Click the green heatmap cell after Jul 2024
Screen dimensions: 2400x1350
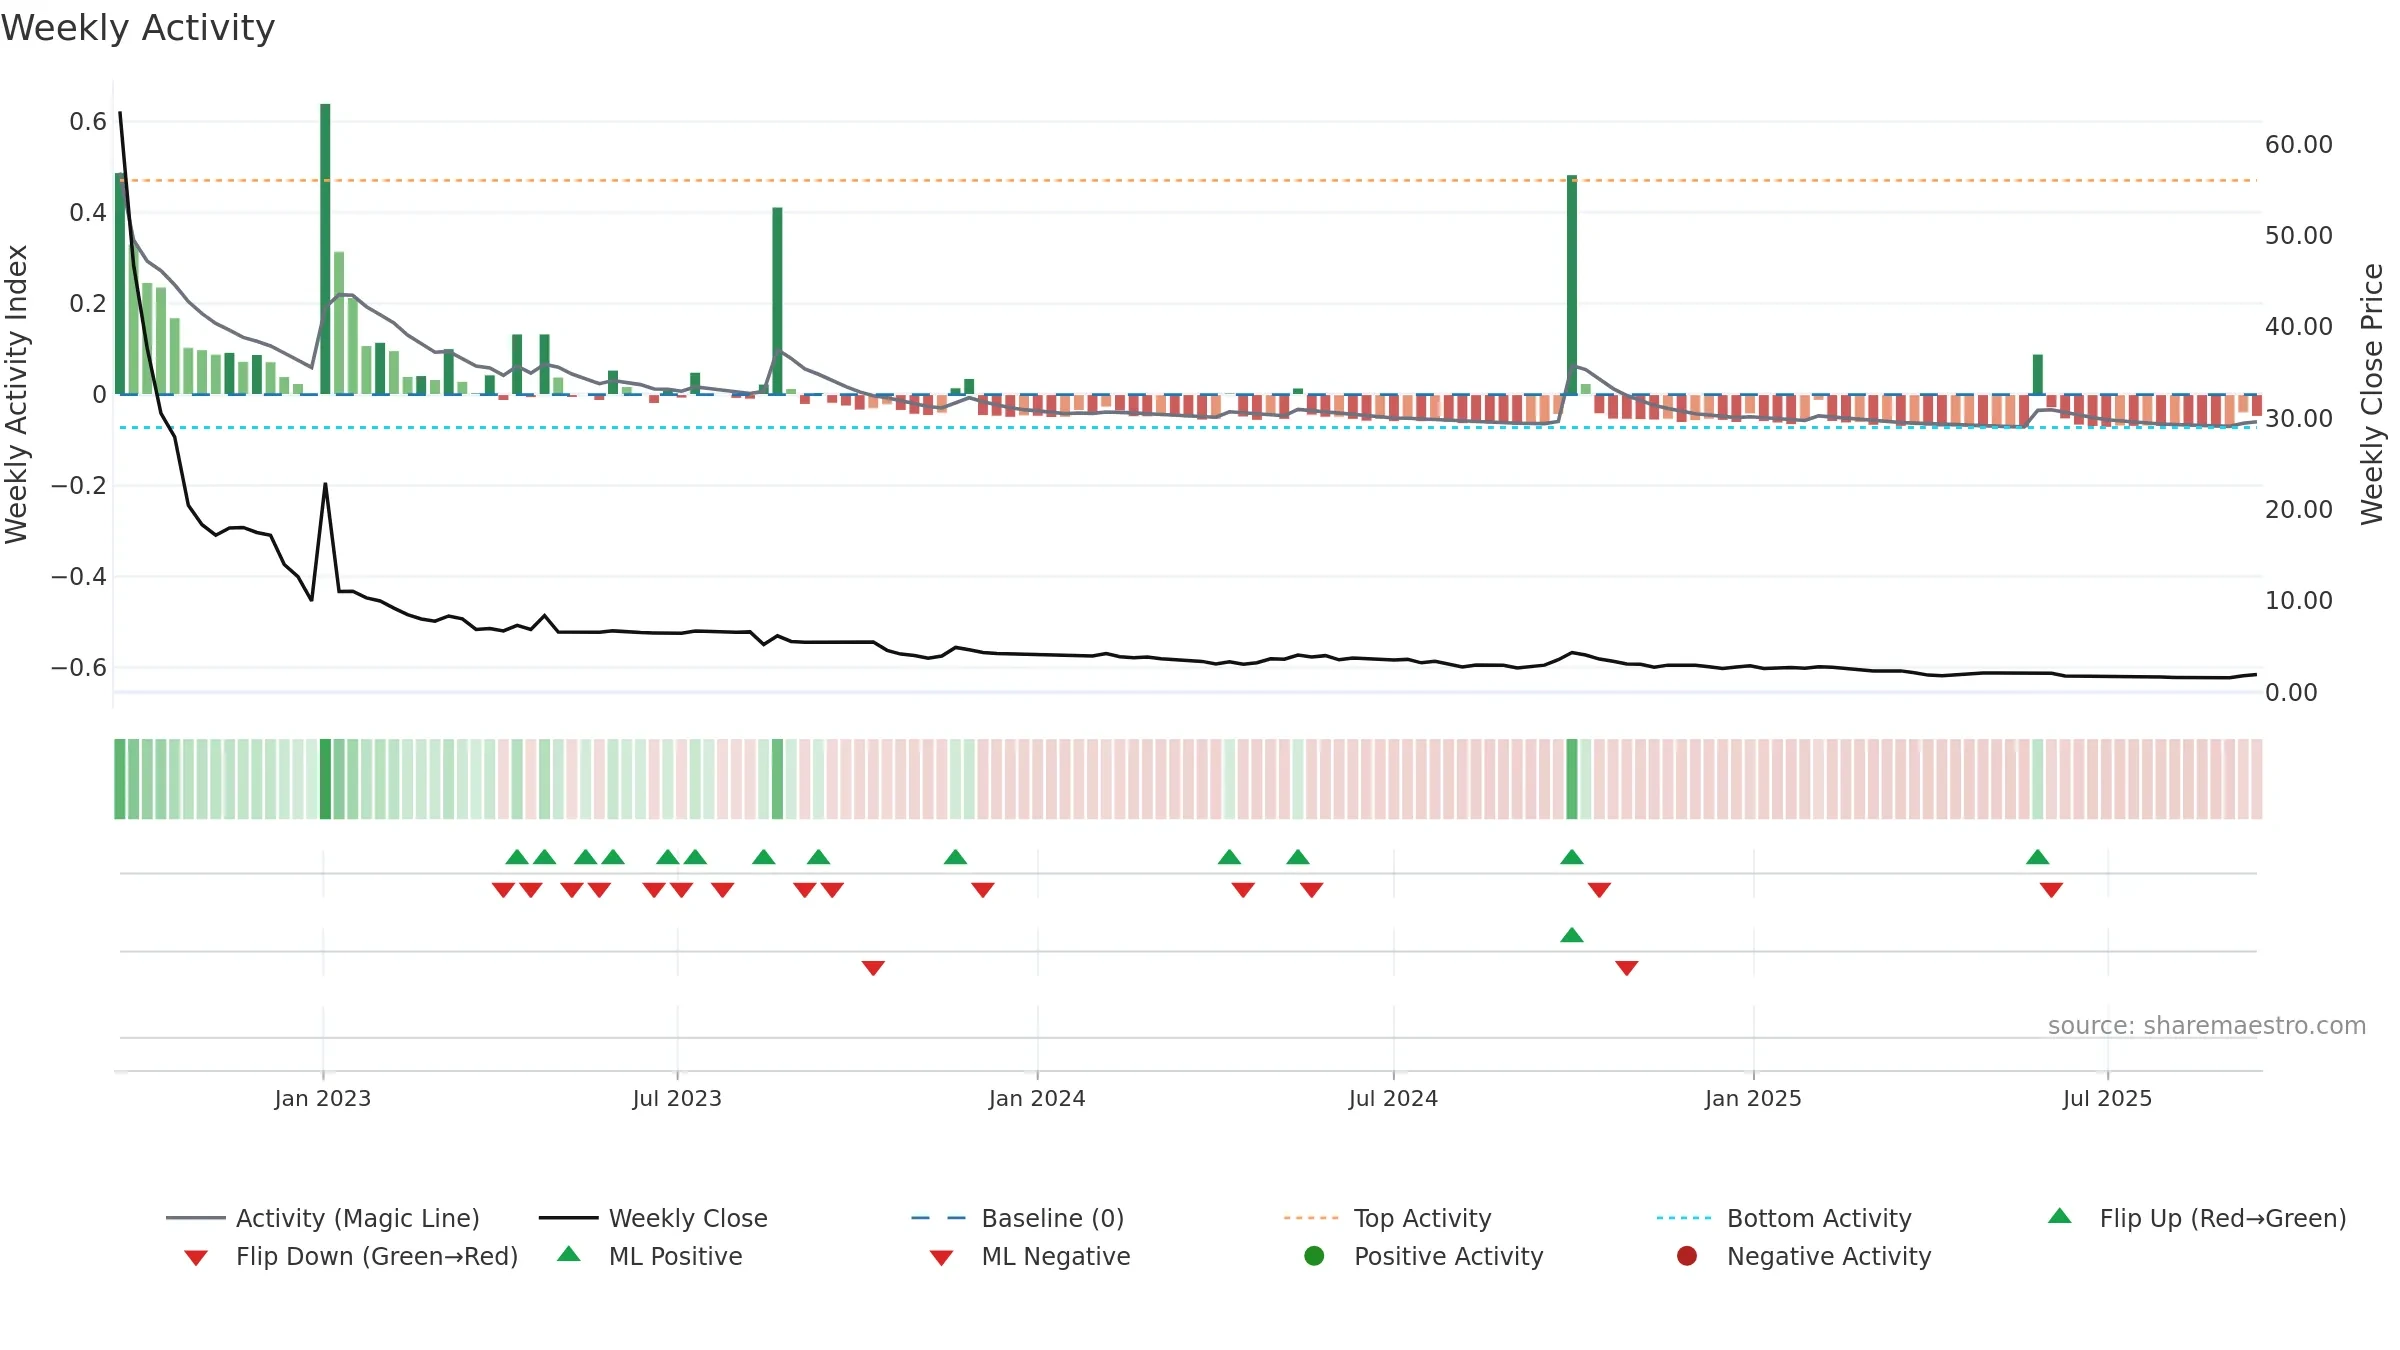(x=1572, y=779)
